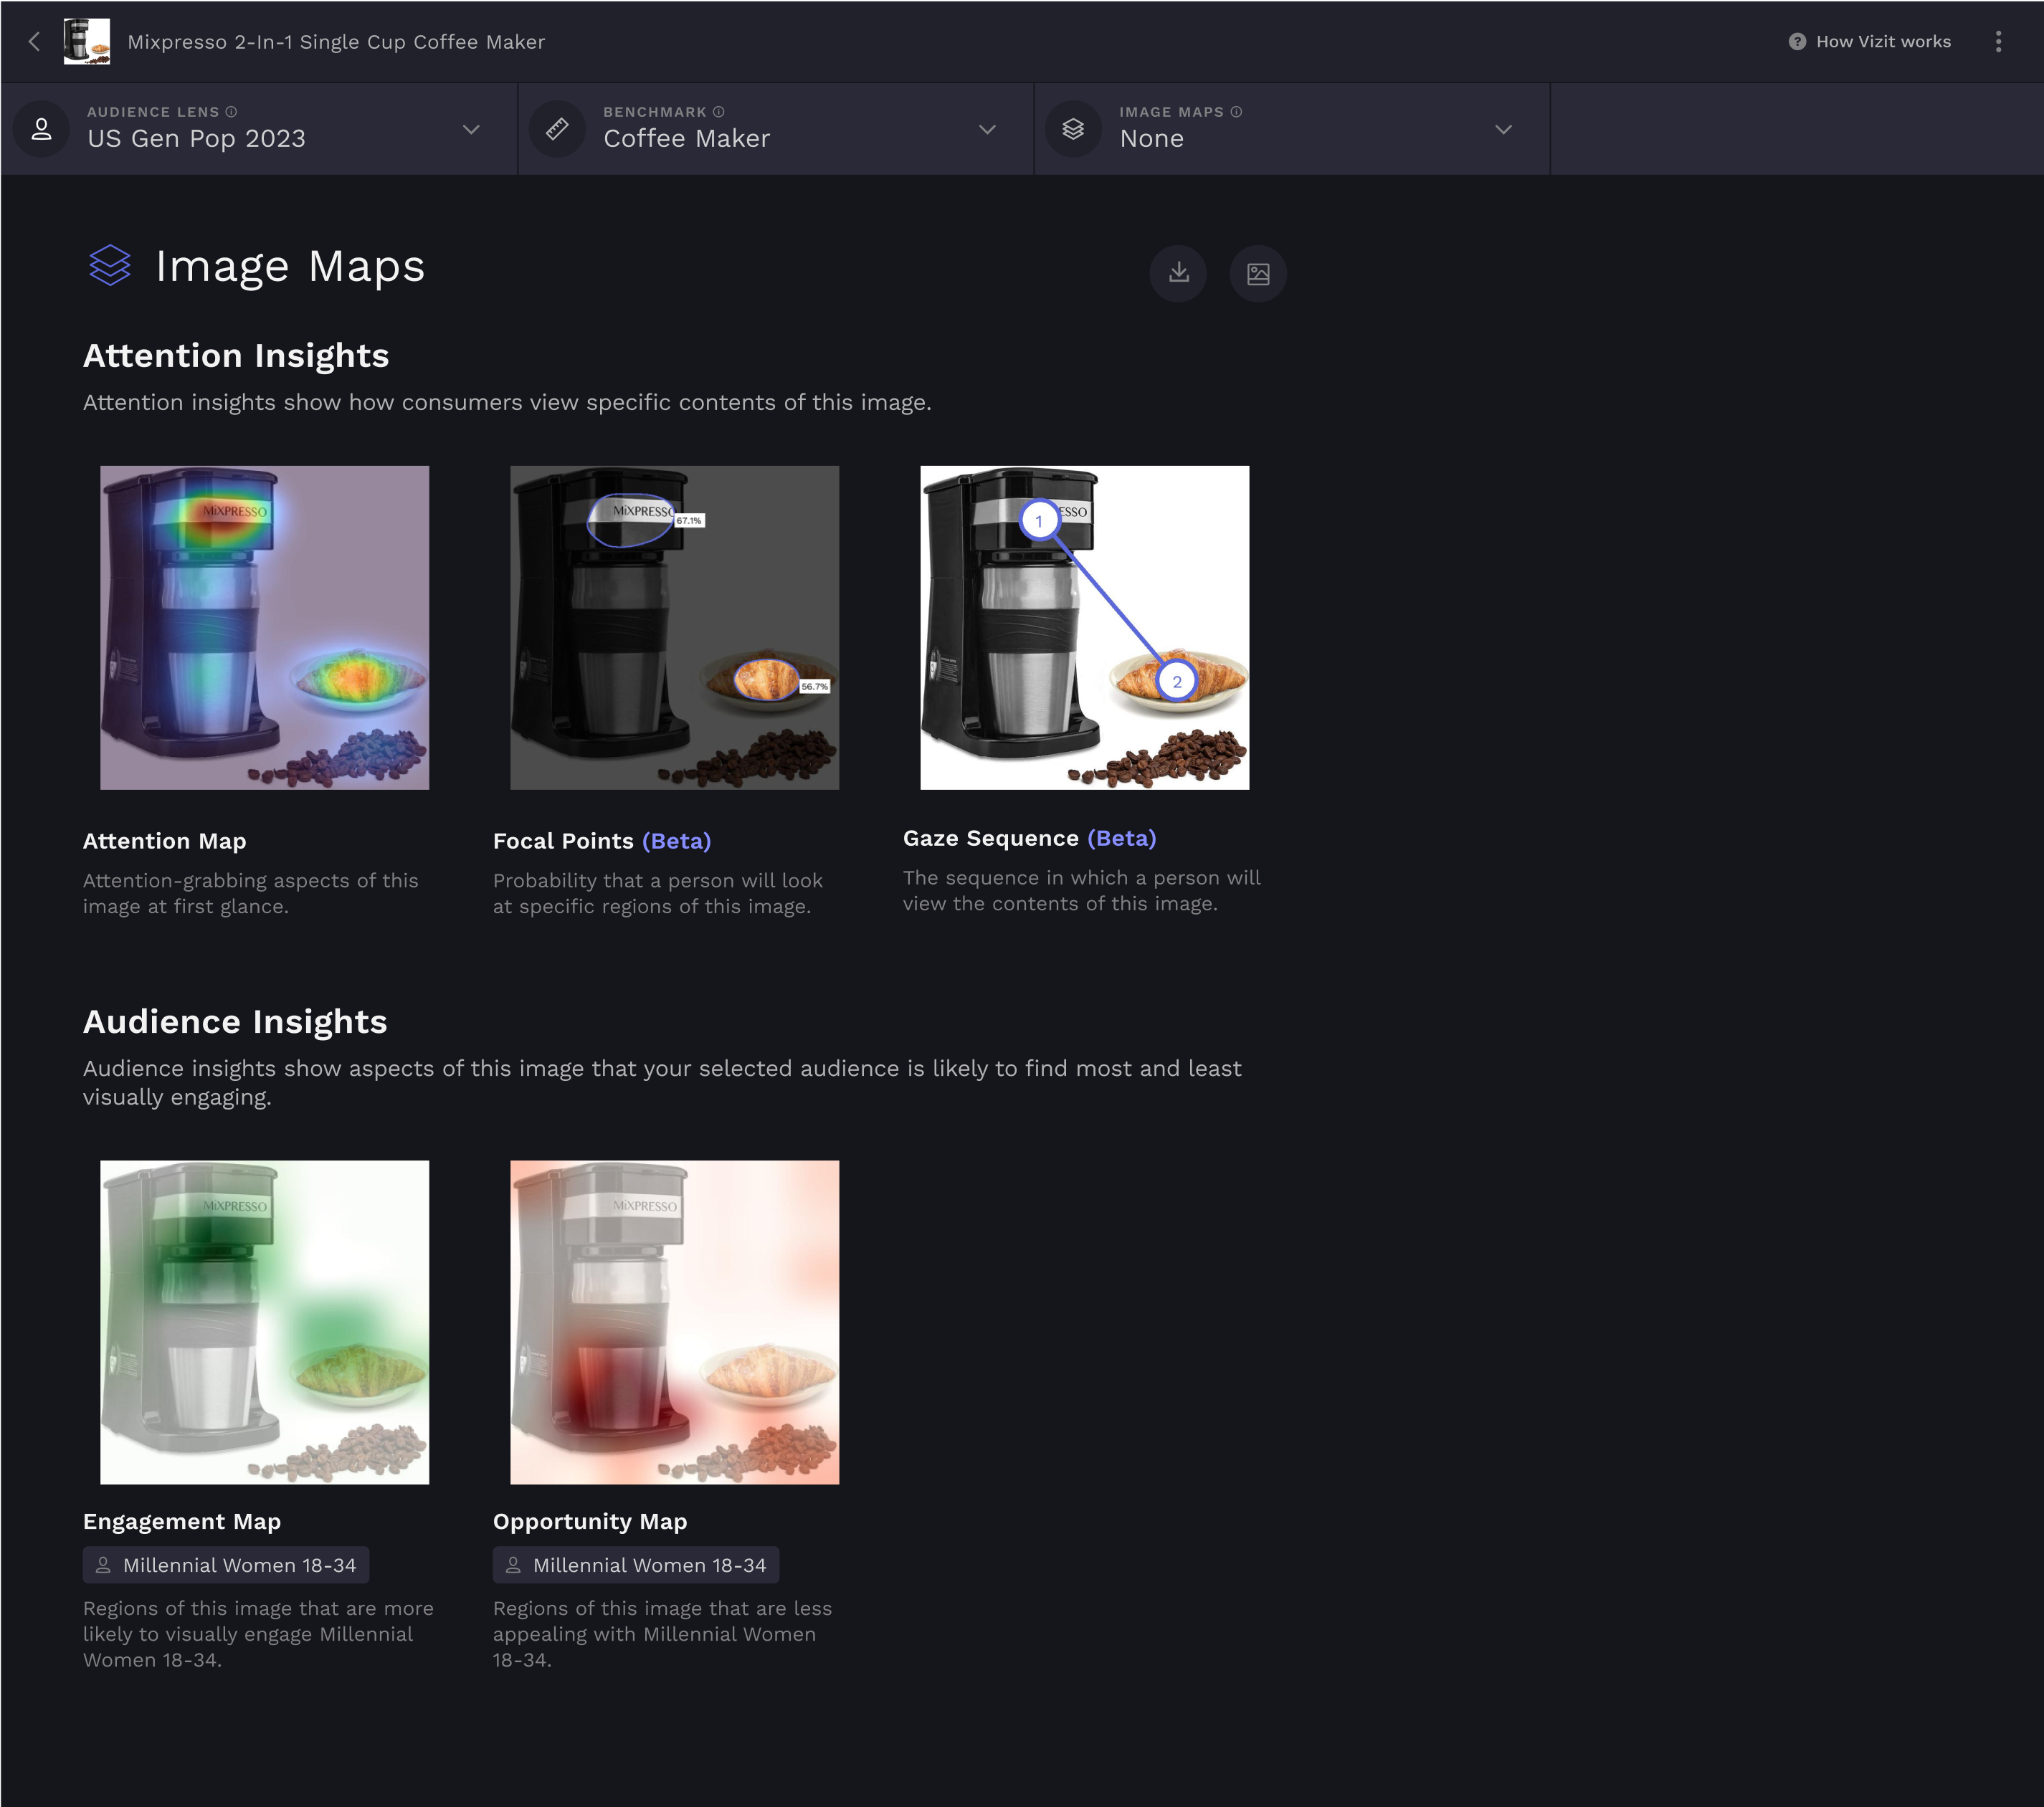
Task: Click the Engagement Map audience tag
Action: (x=226, y=1565)
